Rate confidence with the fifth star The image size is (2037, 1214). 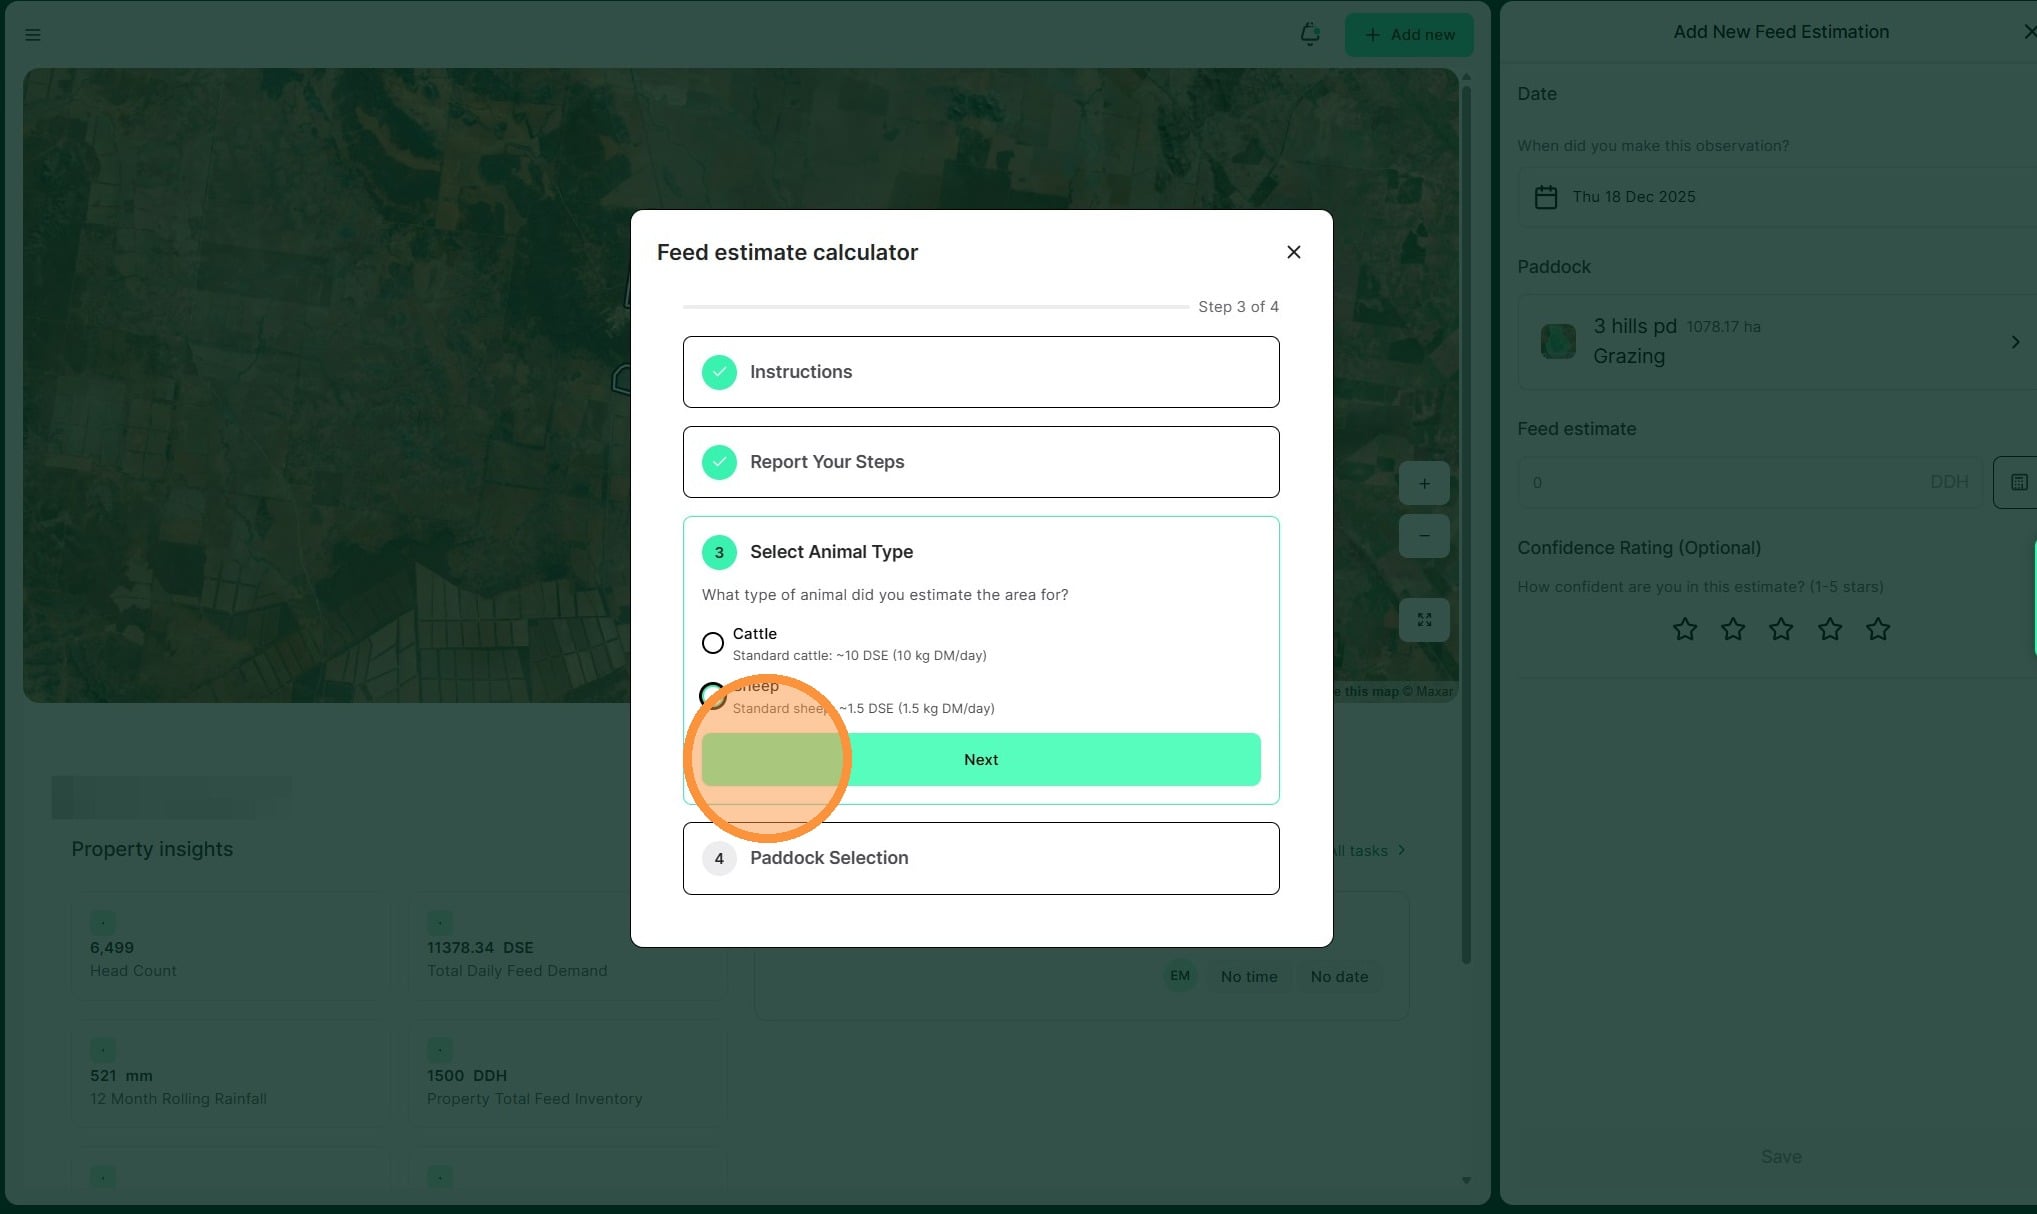(1877, 629)
